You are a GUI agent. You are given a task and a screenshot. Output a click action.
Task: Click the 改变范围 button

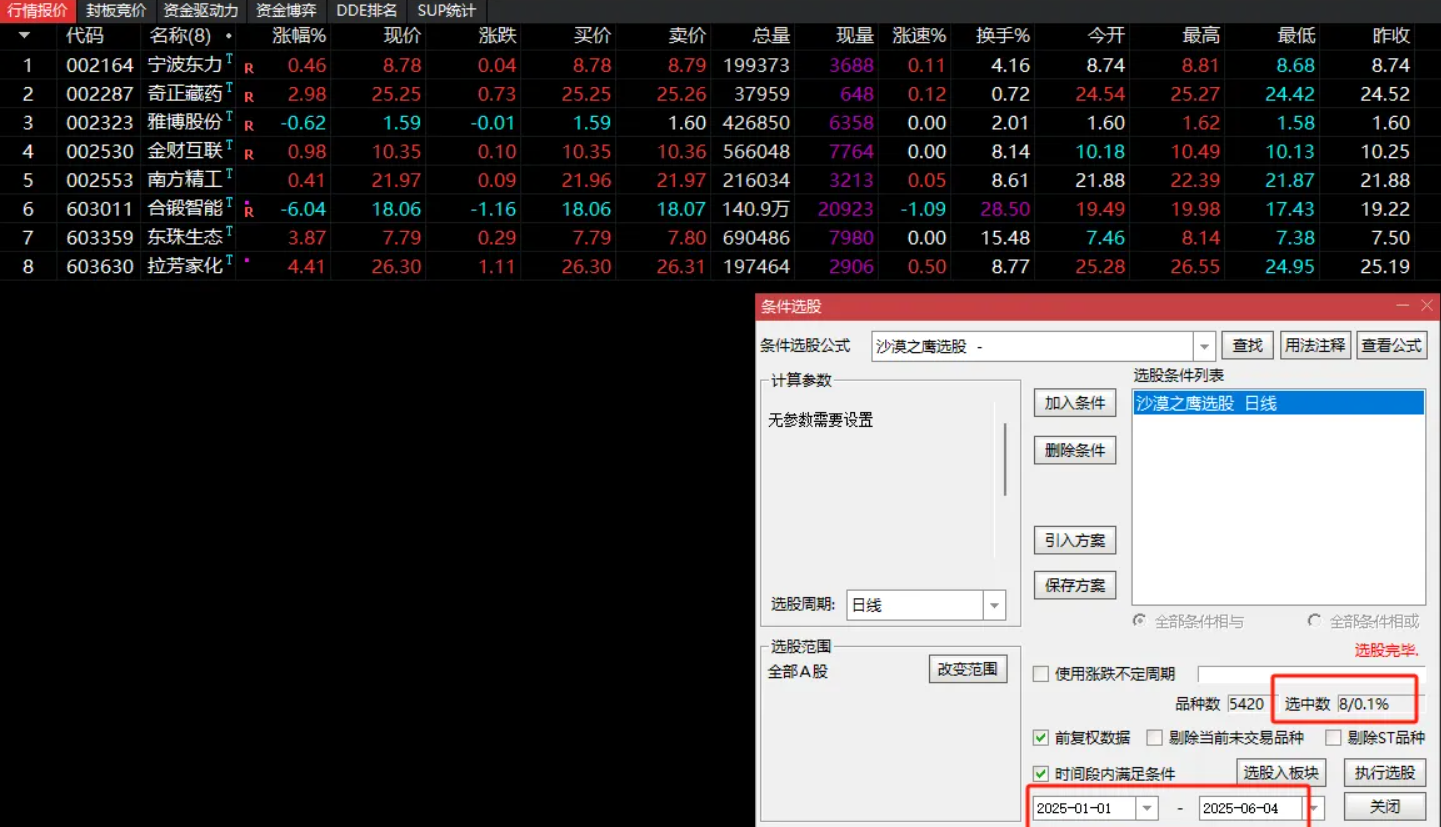click(967, 669)
